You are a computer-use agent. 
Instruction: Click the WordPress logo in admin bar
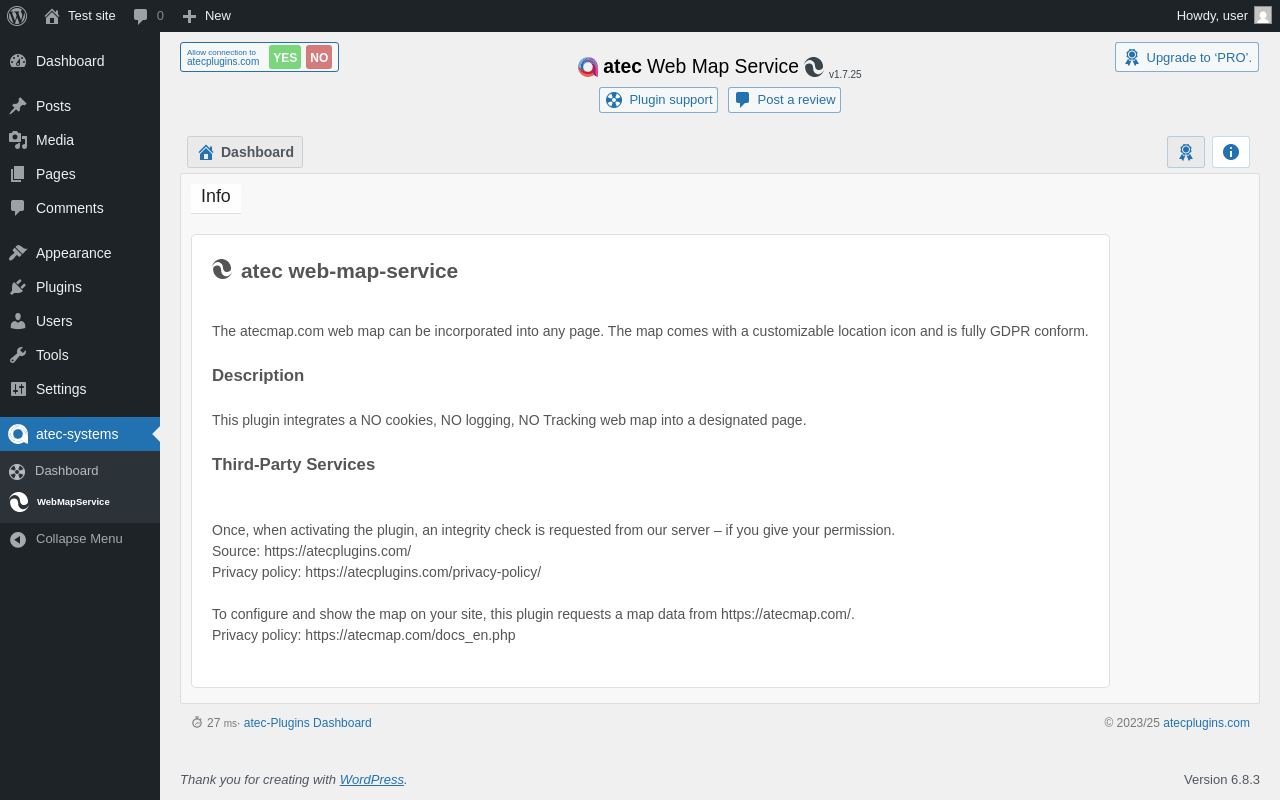coord(17,16)
